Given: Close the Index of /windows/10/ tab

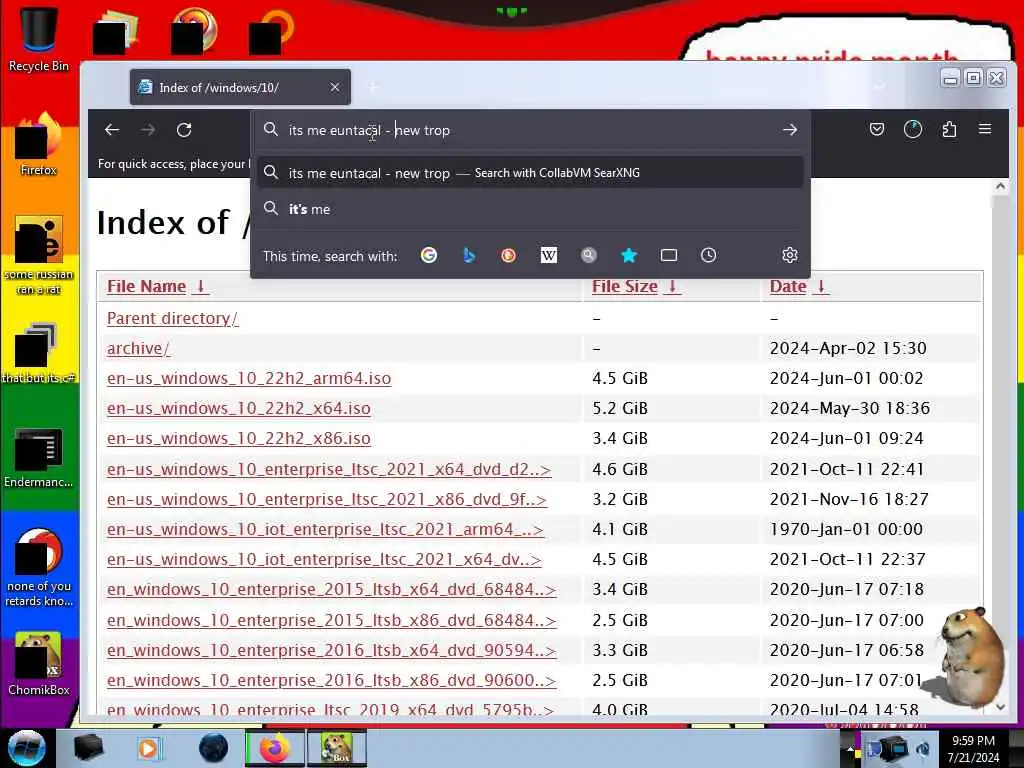Looking at the screenshot, I should click(x=334, y=87).
